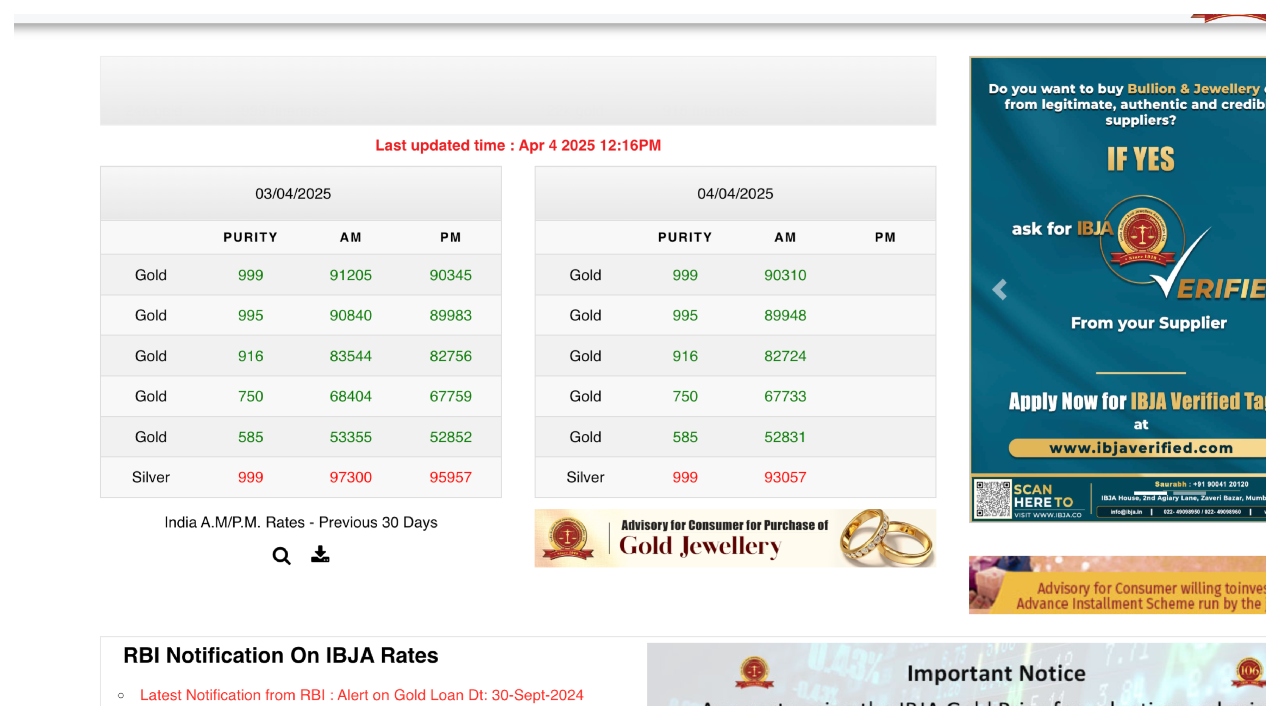The width and height of the screenshot is (1280, 720).
Task: Click the emblem left of Important Notice
Action: point(754,673)
